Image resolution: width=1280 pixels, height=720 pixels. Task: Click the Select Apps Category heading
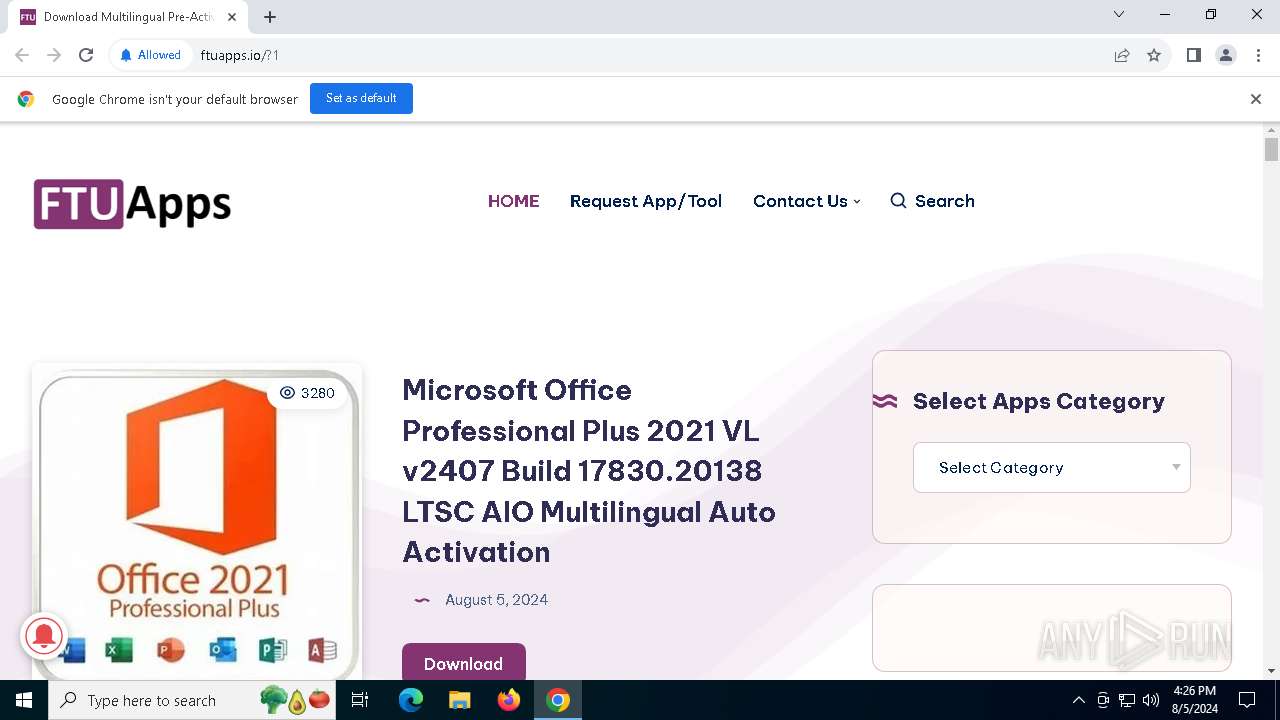pos(1038,401)
